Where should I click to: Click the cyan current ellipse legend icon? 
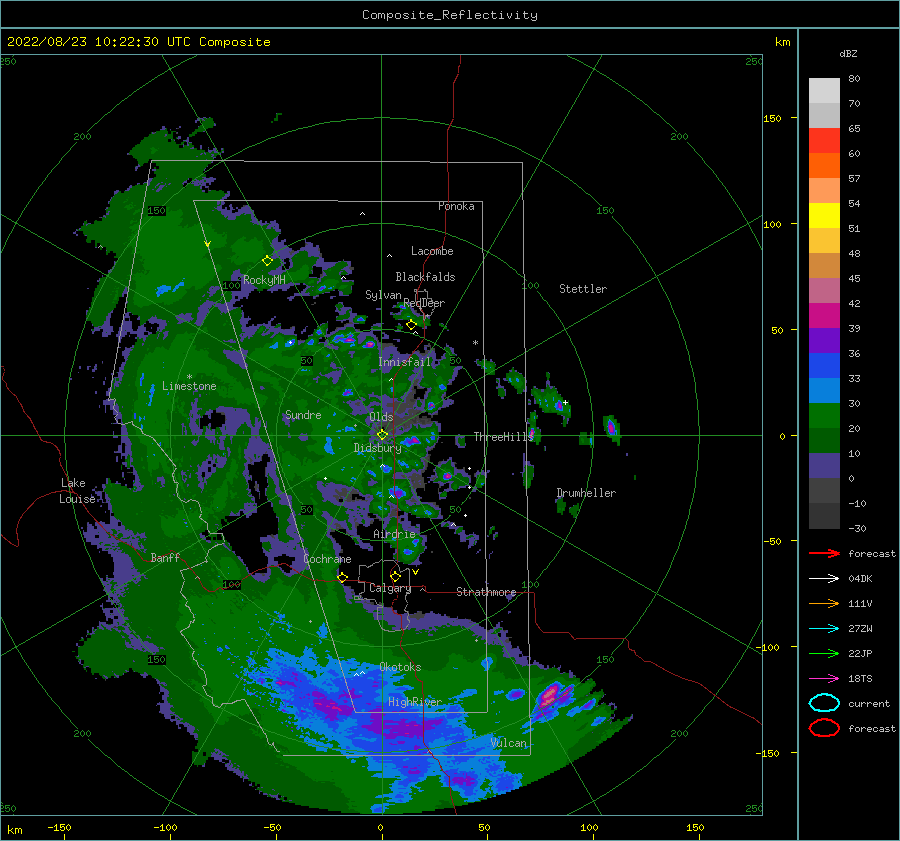click(x=824, y=703)
